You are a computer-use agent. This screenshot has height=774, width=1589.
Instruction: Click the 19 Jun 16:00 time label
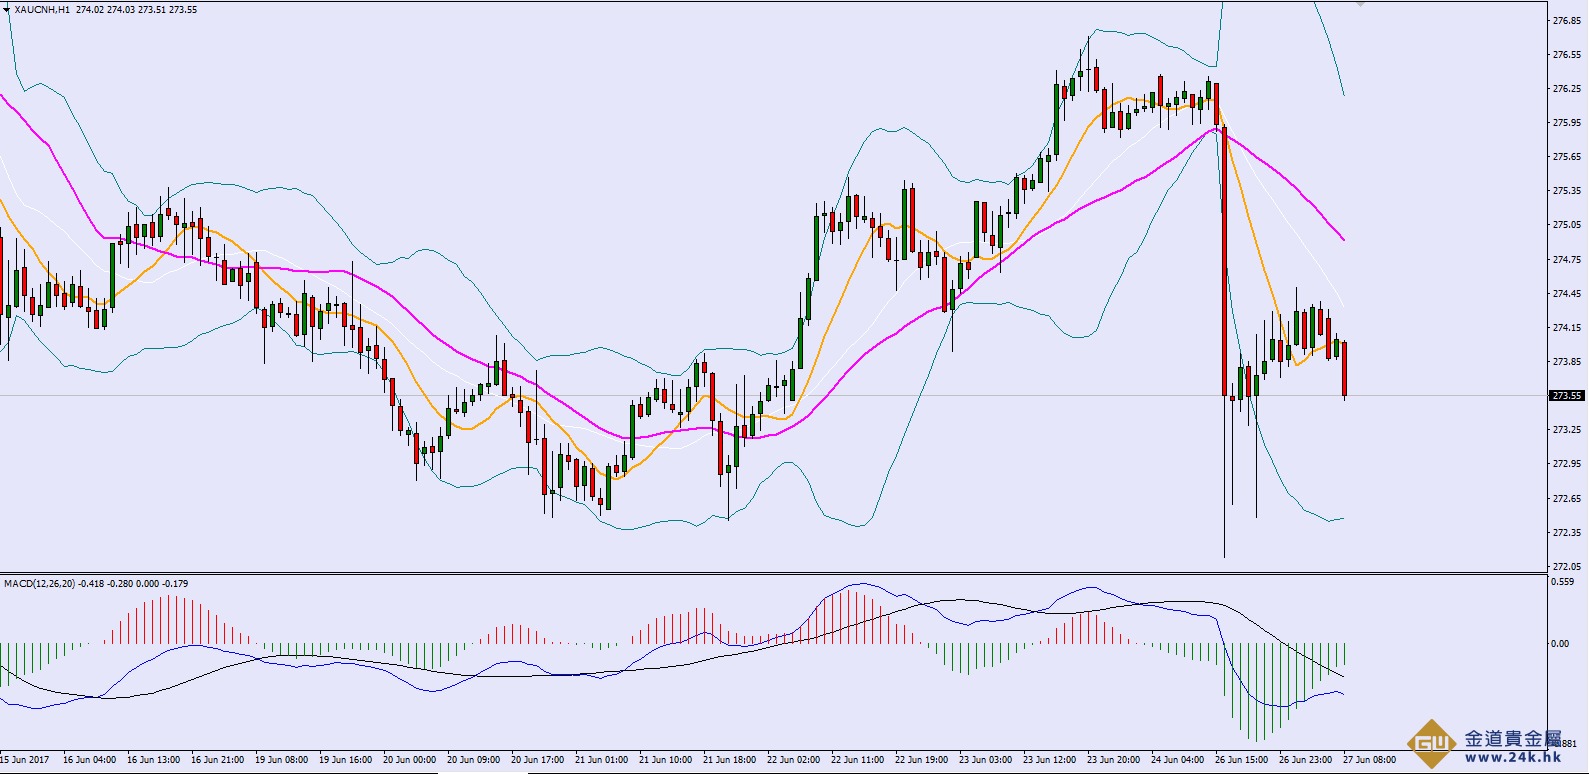[345, 759]
